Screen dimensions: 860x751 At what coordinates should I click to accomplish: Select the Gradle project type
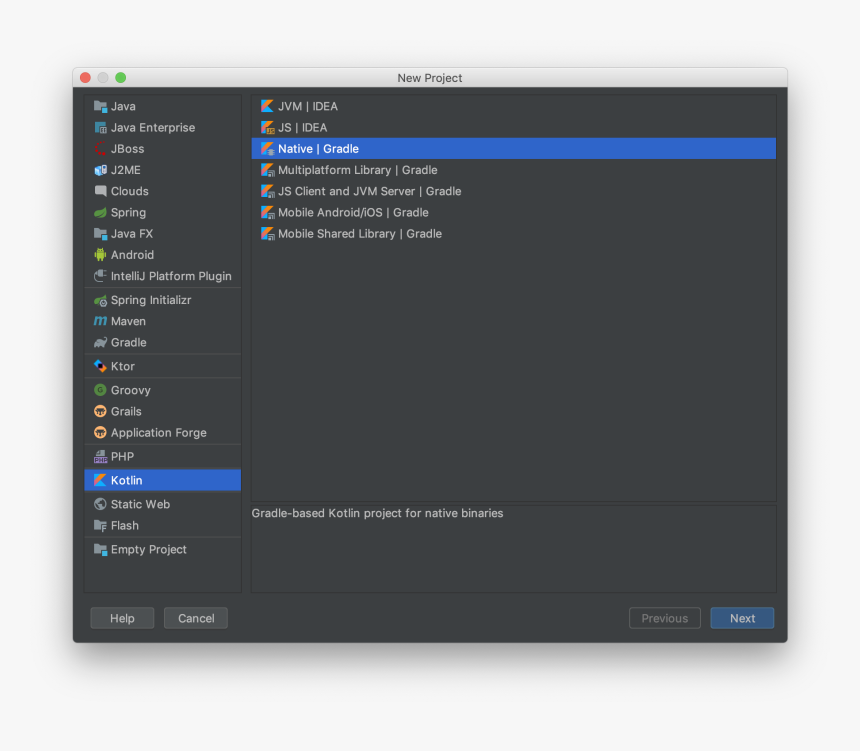pyautogui.click(x=163, y=342)
